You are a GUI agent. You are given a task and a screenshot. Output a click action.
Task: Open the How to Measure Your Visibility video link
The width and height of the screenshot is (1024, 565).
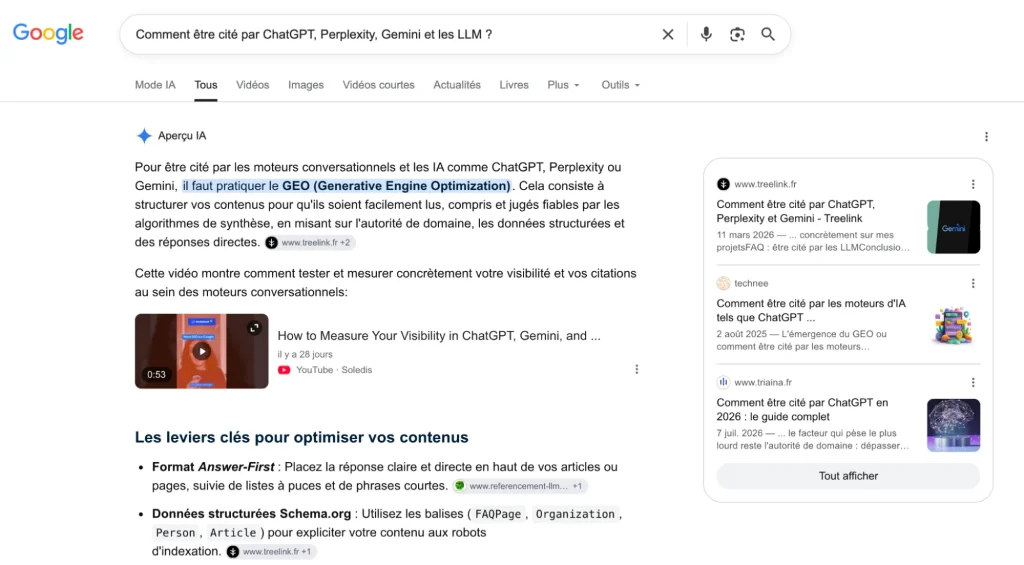coord(439,336)
